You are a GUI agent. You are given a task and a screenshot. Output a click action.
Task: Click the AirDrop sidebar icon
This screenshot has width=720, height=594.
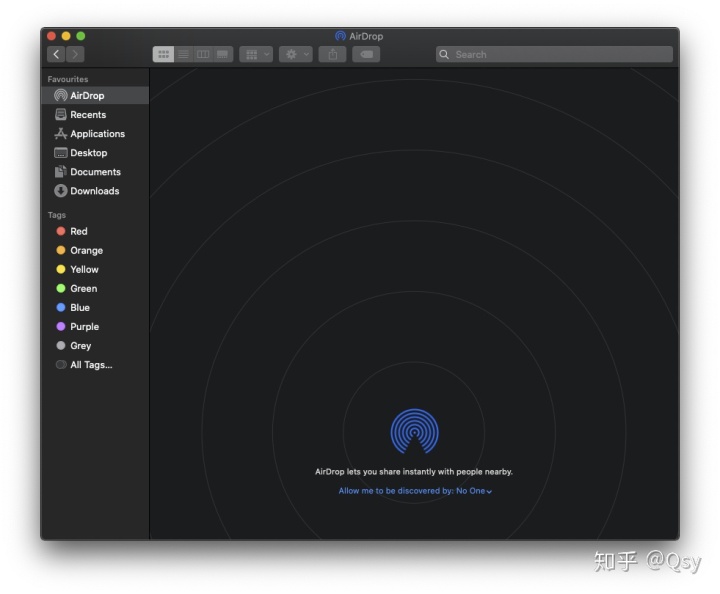click(61, 95)
